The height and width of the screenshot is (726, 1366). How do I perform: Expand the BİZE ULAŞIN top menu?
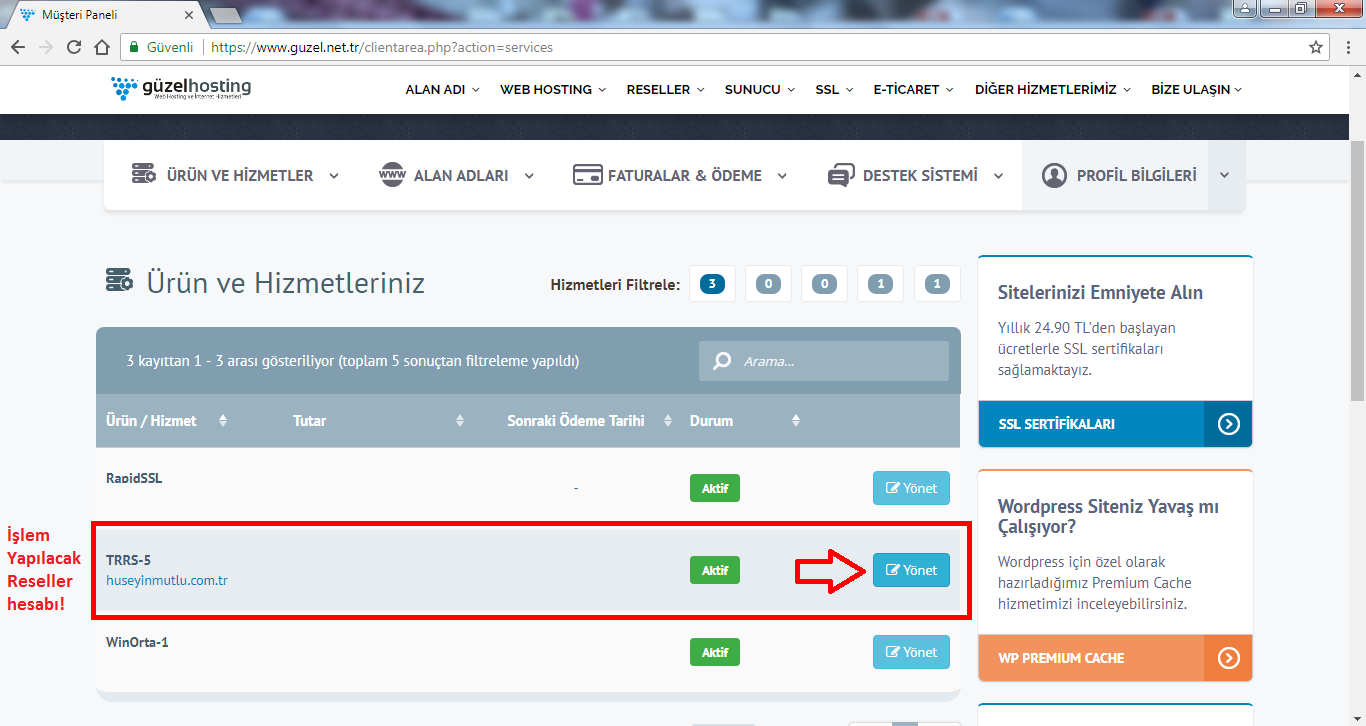[x=1196, y=89]
